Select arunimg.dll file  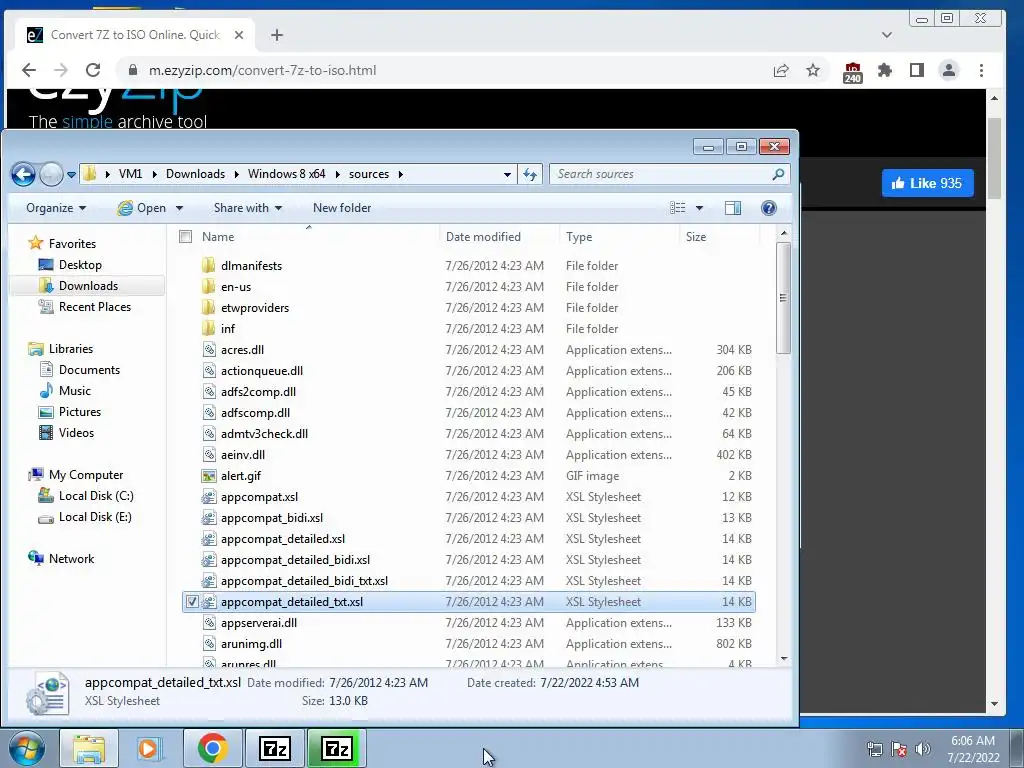(x=251, y=643)
